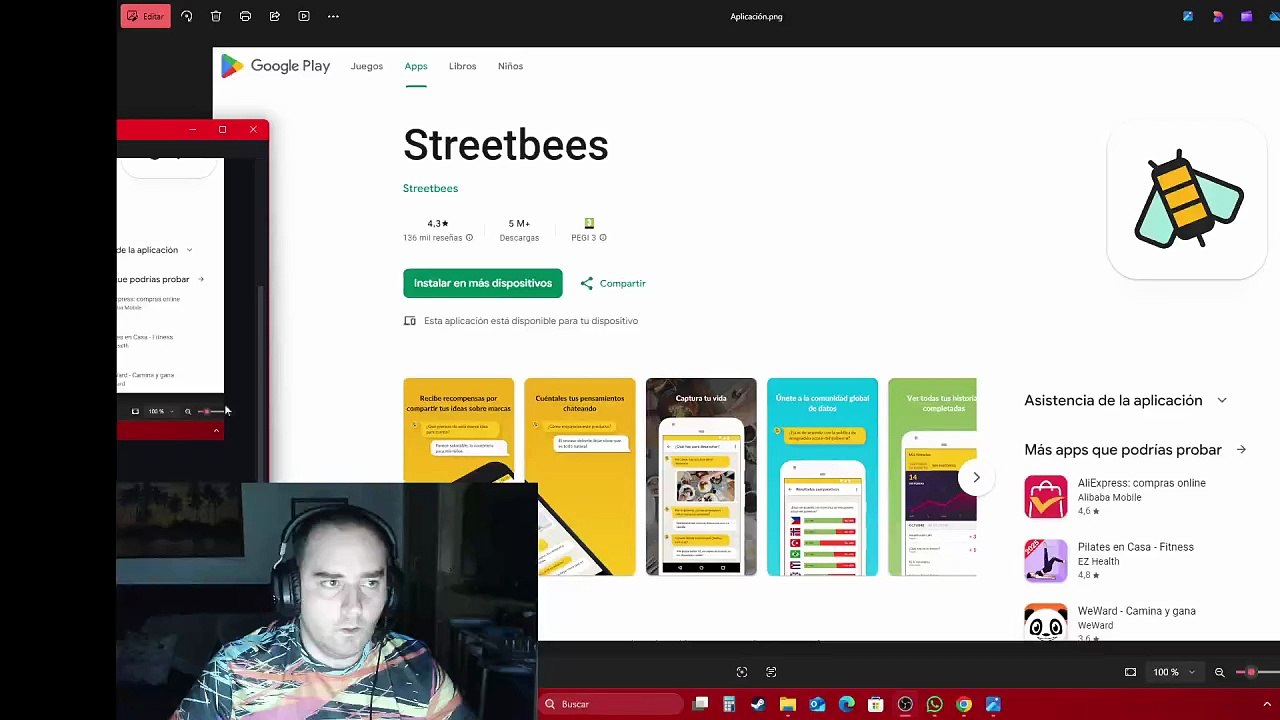The image size is (1280, 720).
Task: Open Más apps que podrías probar arrow
Action: (x=1241, y=450)
